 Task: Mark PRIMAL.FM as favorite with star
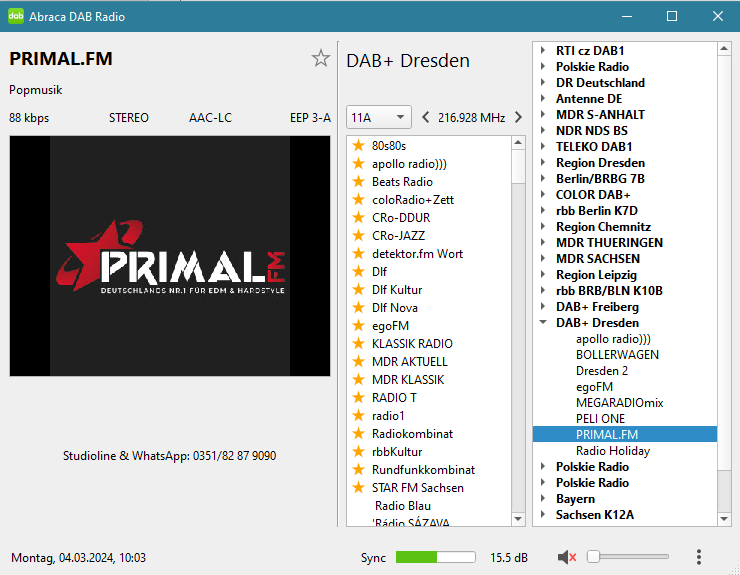(320, 59)
